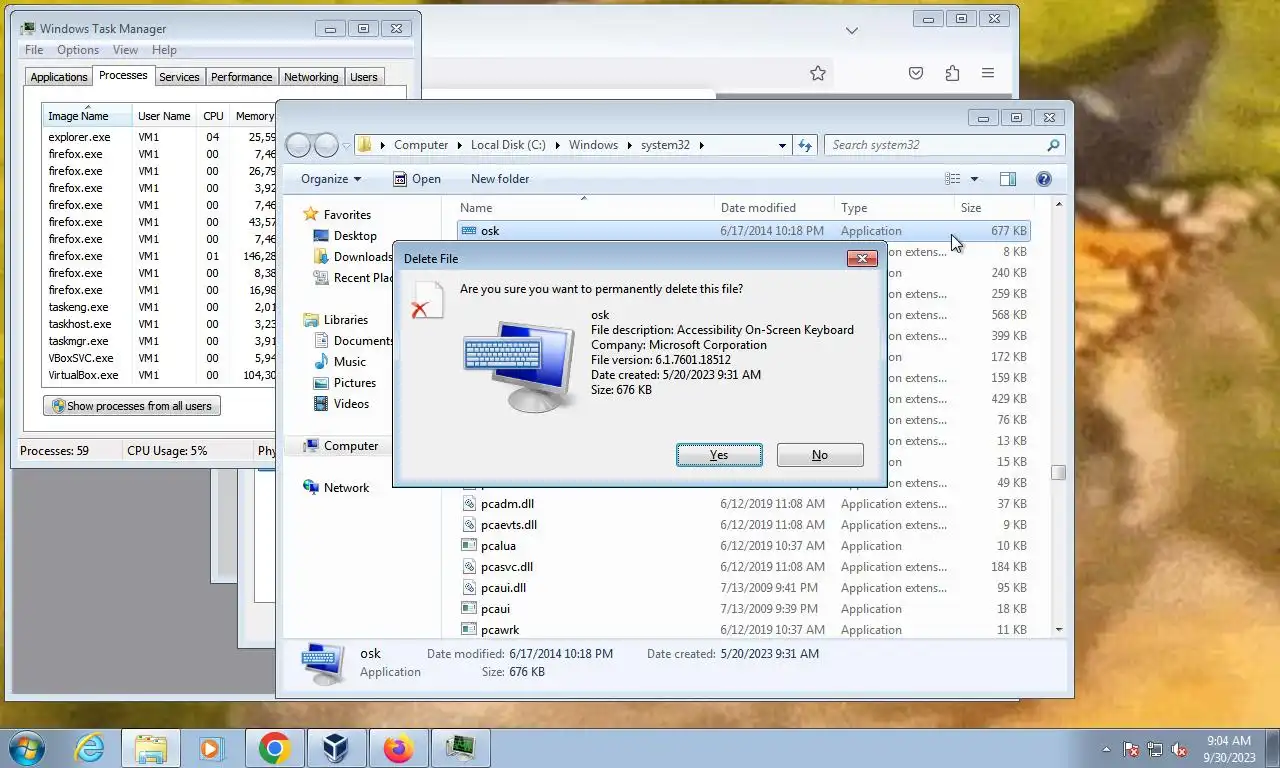Open Google Chrome from taskbar
This screenshot has width=1280, height=768.
point(274,748)
